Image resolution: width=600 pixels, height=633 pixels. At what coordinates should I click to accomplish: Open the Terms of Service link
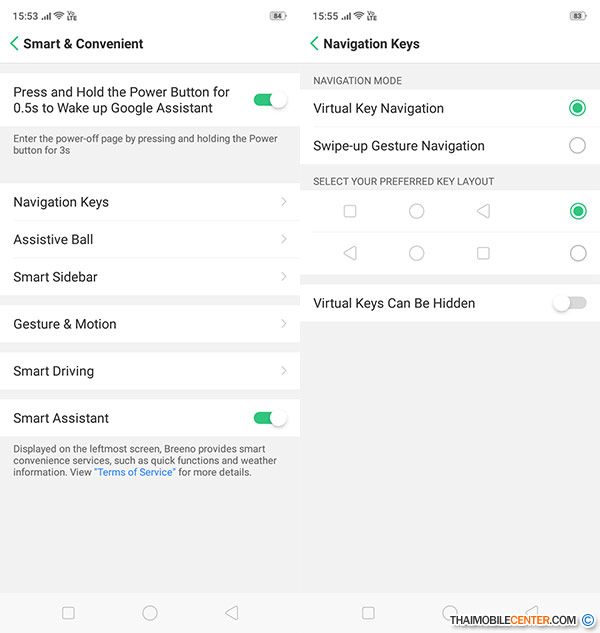click(135, 472)
